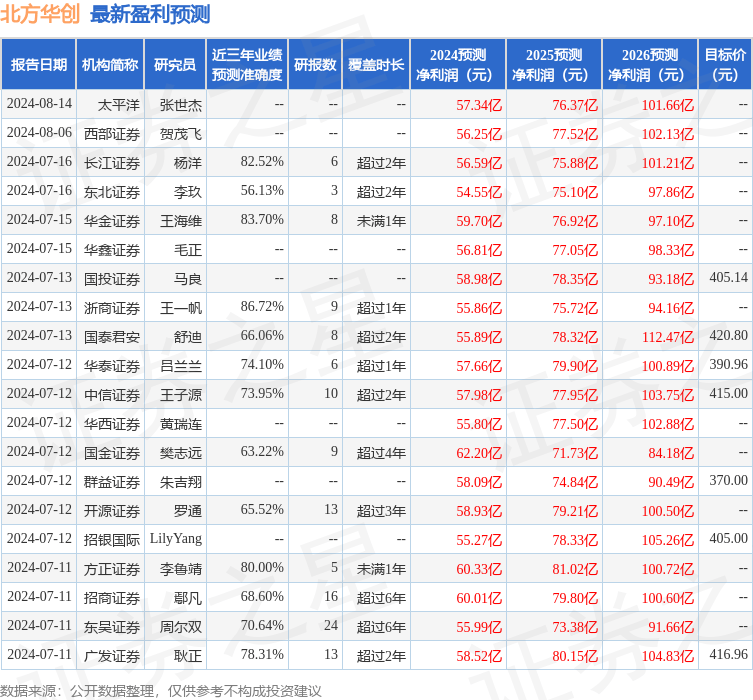The height and width of the screenshot is (700, 753).
Task: Select the 覆盖时长 column header
Action: click(x=376, y=64)
